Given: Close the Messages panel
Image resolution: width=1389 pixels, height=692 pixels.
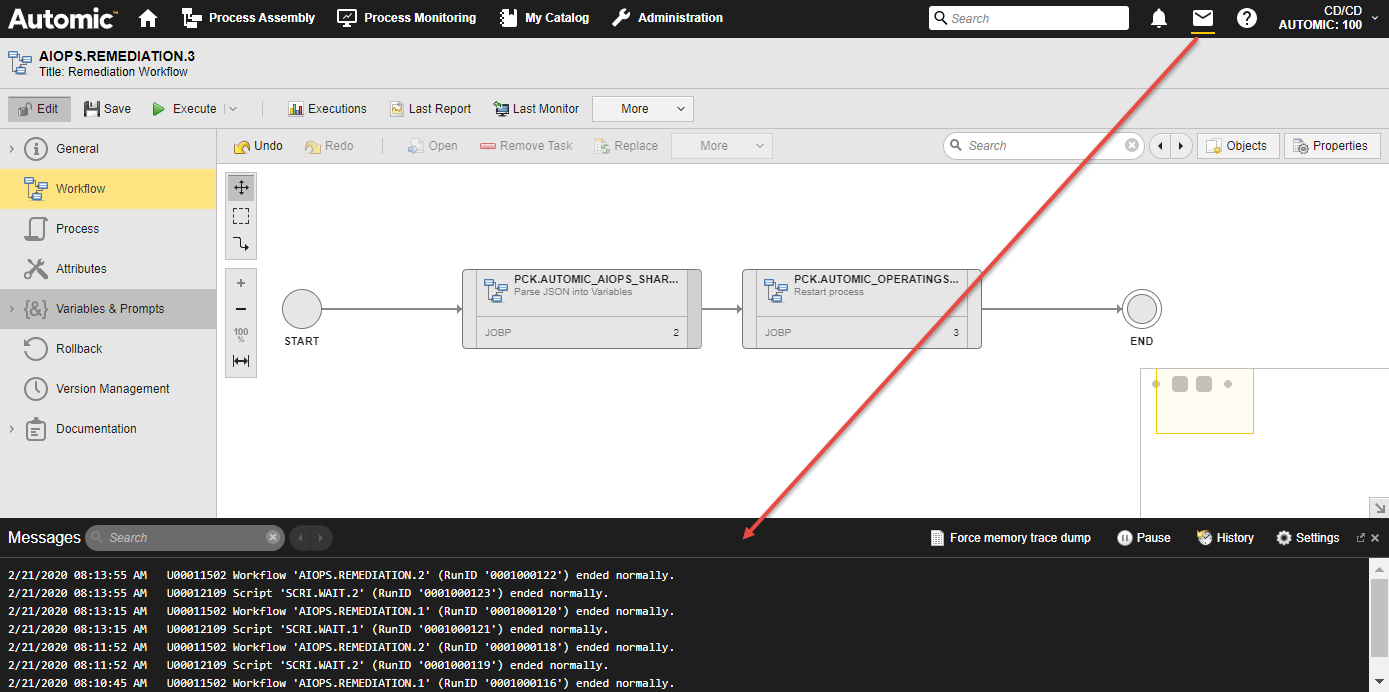Looking at the screenshot, I should click(1375, 538).
